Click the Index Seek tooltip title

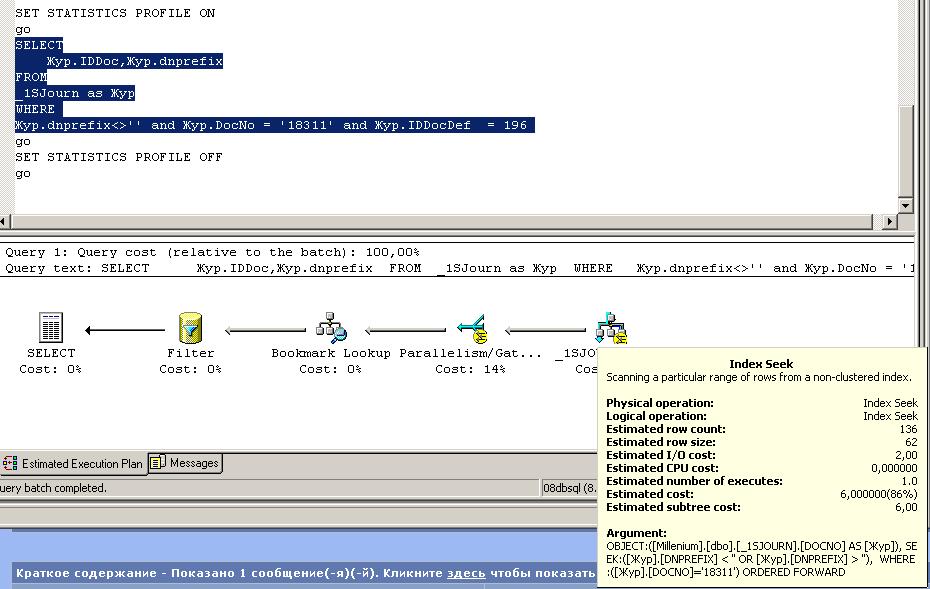click(x=761, y=364)
